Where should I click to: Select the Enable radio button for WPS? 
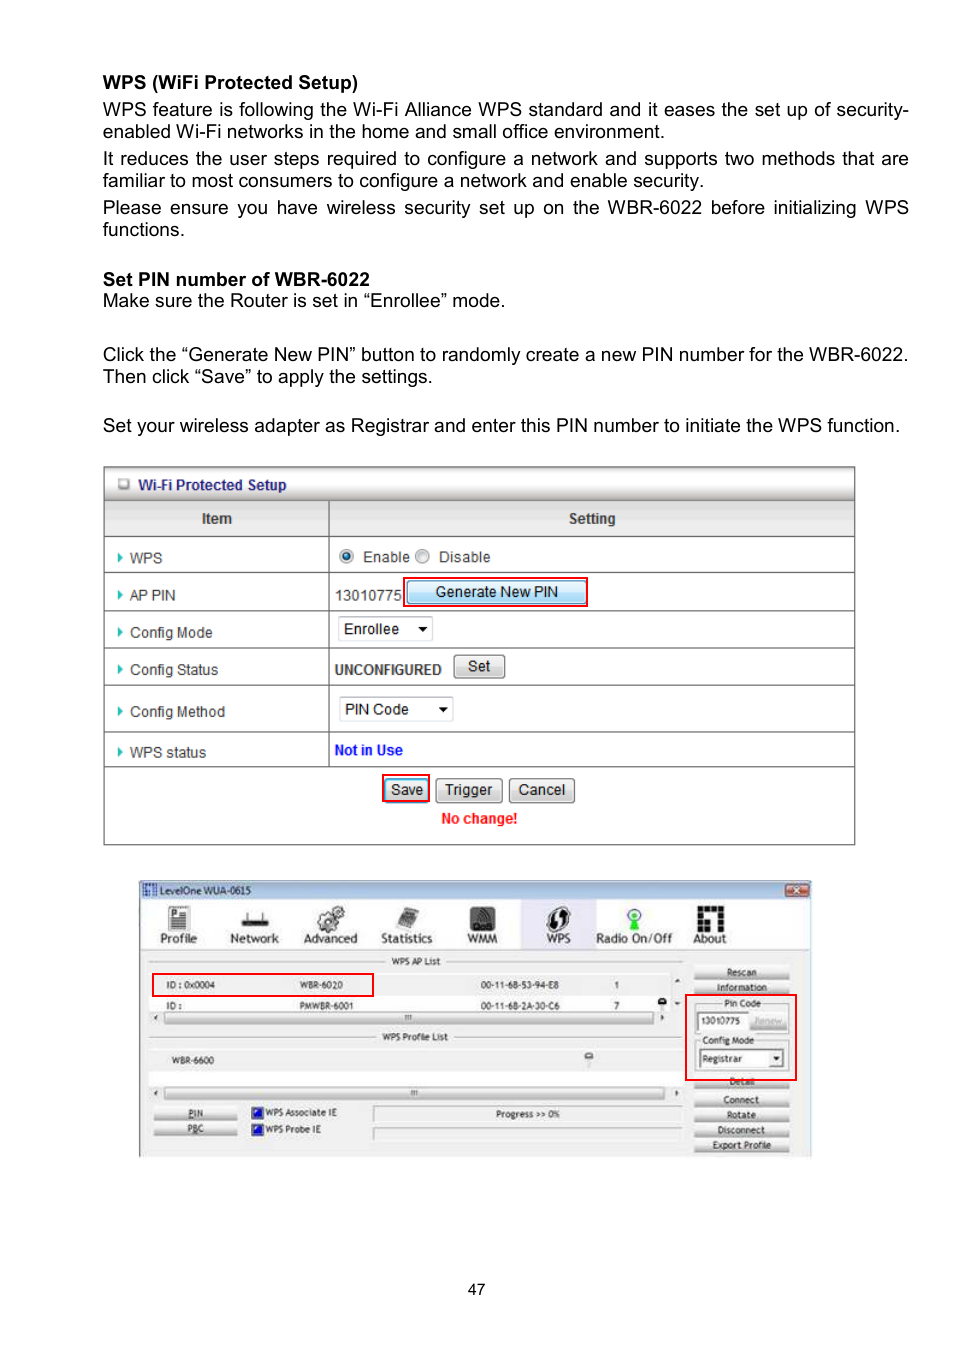[346, 556]
